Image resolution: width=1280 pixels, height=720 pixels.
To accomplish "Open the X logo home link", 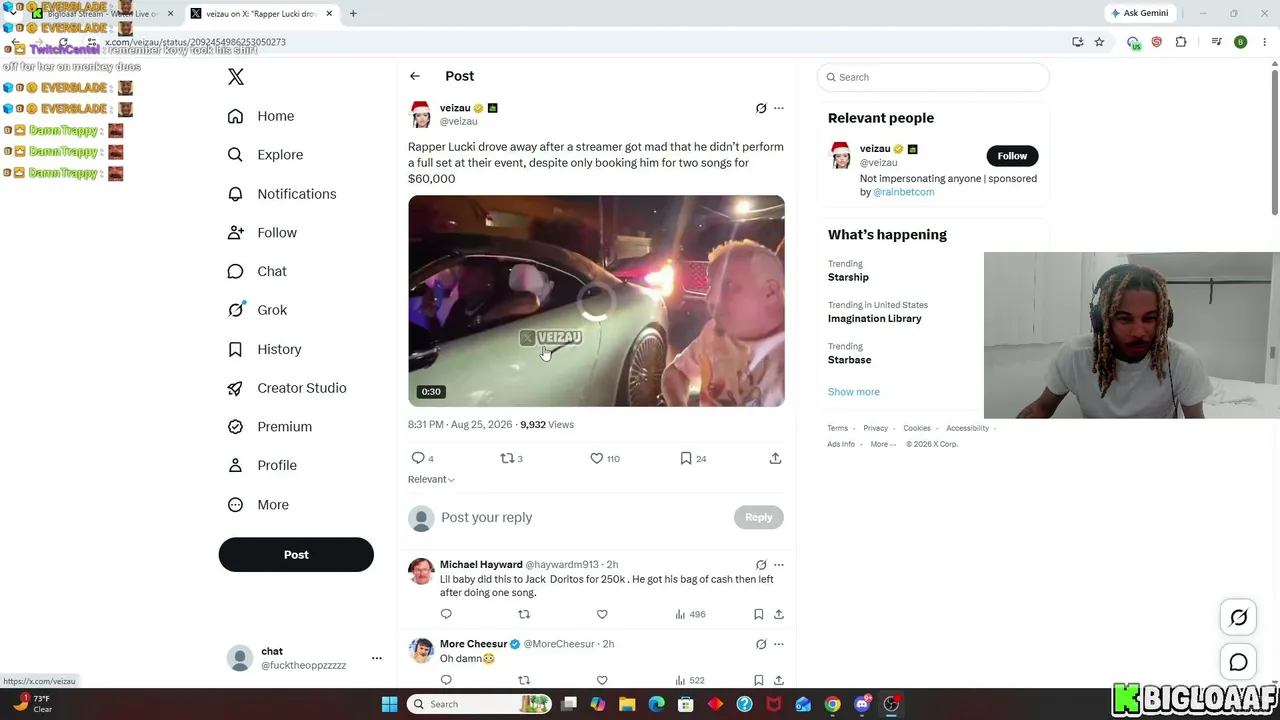I will (x=236, y=77).
